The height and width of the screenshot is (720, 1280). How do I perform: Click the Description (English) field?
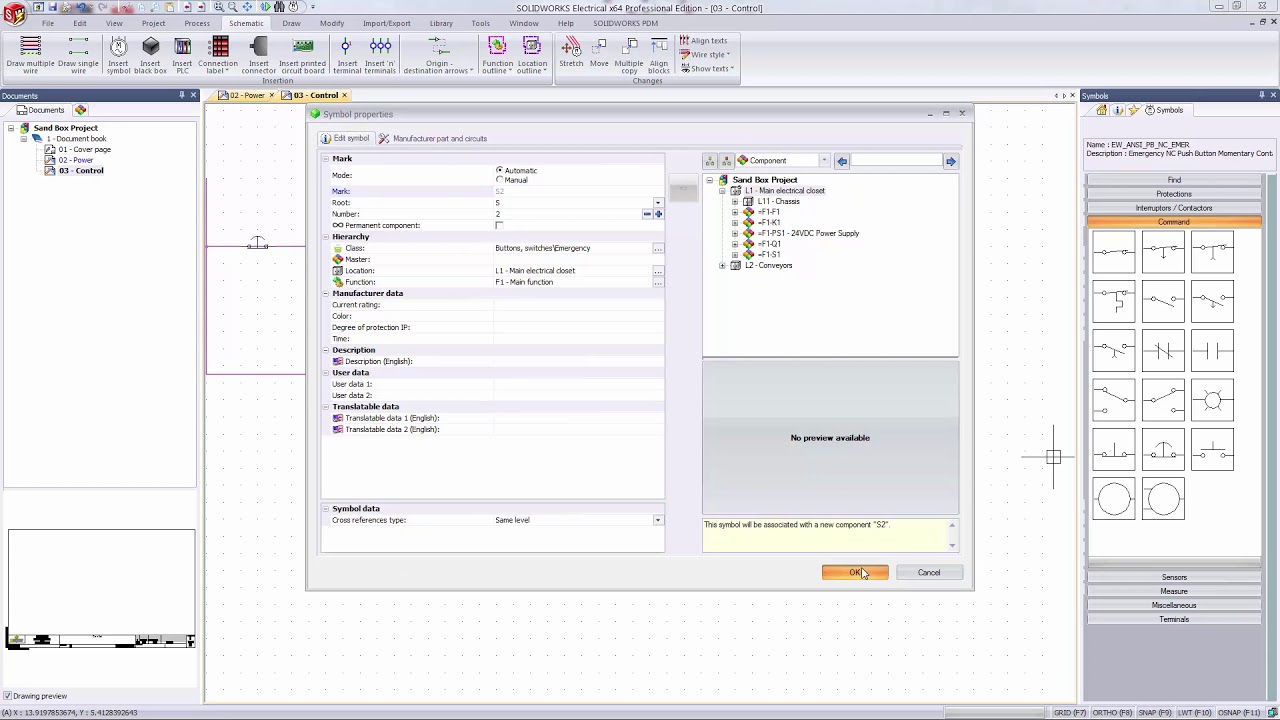579,362
